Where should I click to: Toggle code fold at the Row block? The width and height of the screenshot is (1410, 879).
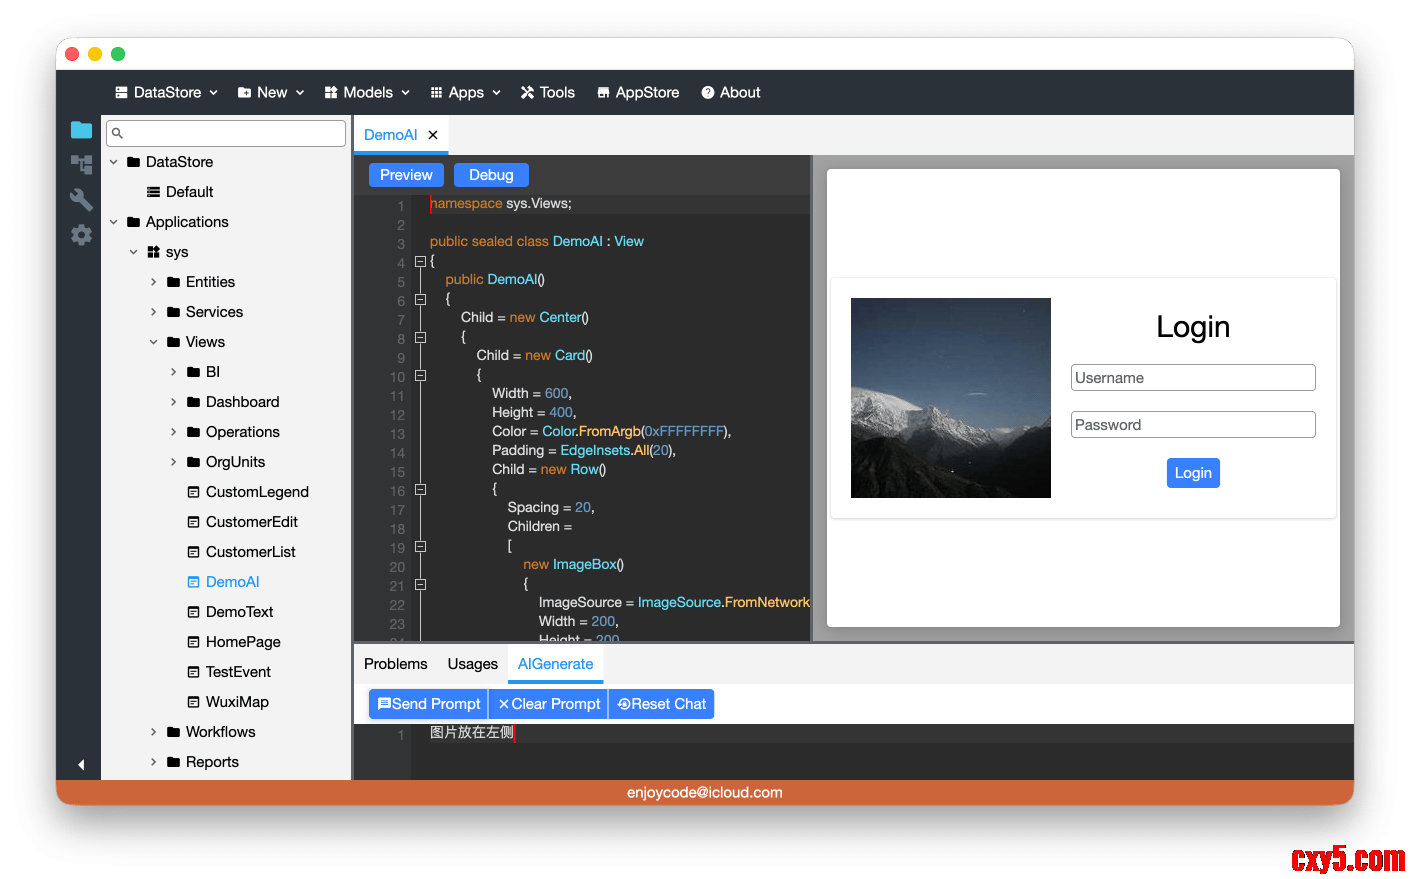pyautogui.click(x=420, y=490)
